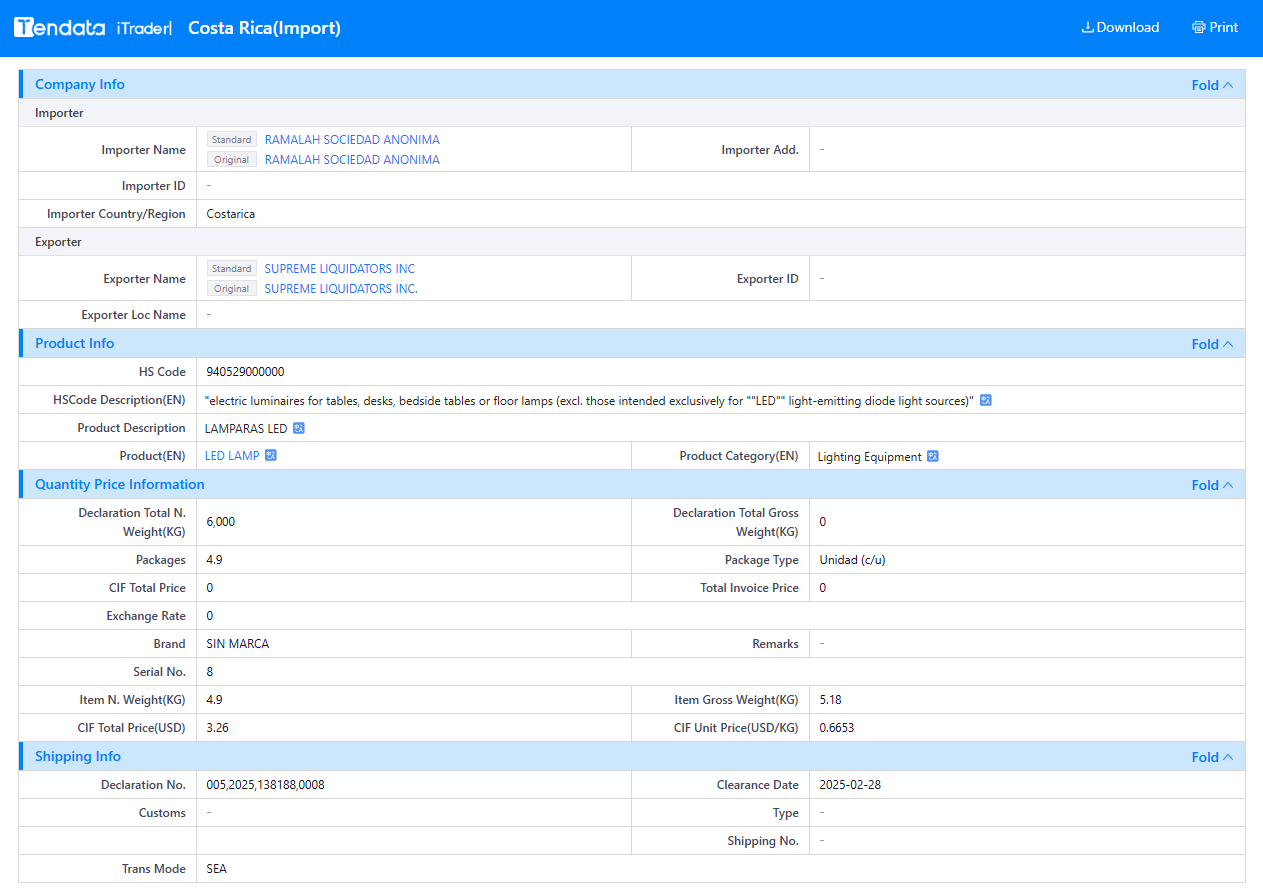Click the declaration net weight value 6,000
Screen dimensions: 1263x895
point(221,522)
